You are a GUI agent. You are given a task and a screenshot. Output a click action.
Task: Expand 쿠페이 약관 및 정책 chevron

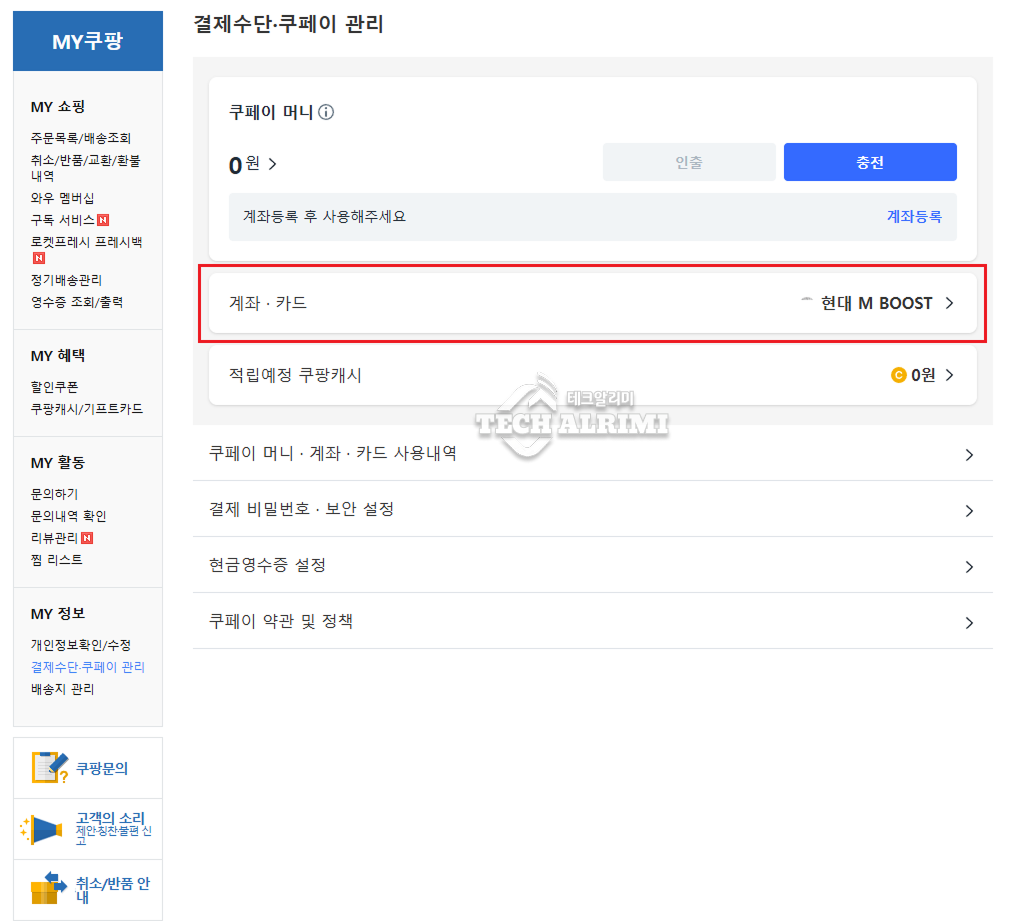coord(969,623)
